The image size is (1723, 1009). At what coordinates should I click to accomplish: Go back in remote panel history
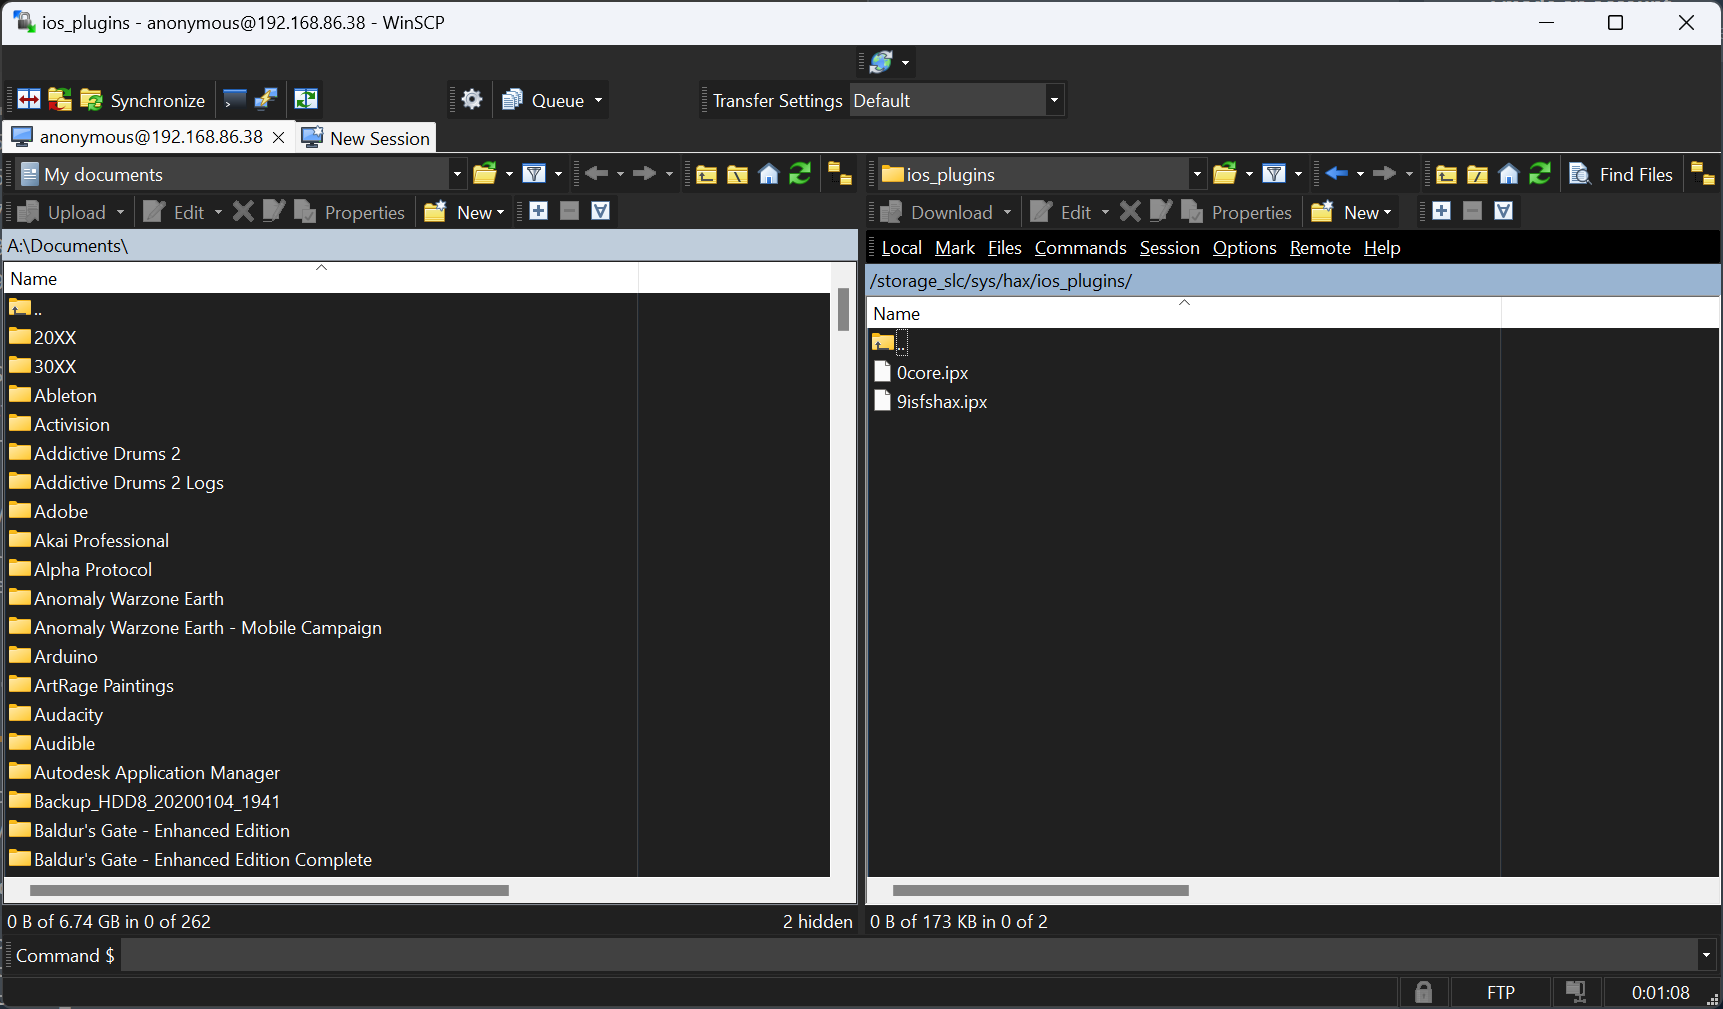pos(1336,174)
